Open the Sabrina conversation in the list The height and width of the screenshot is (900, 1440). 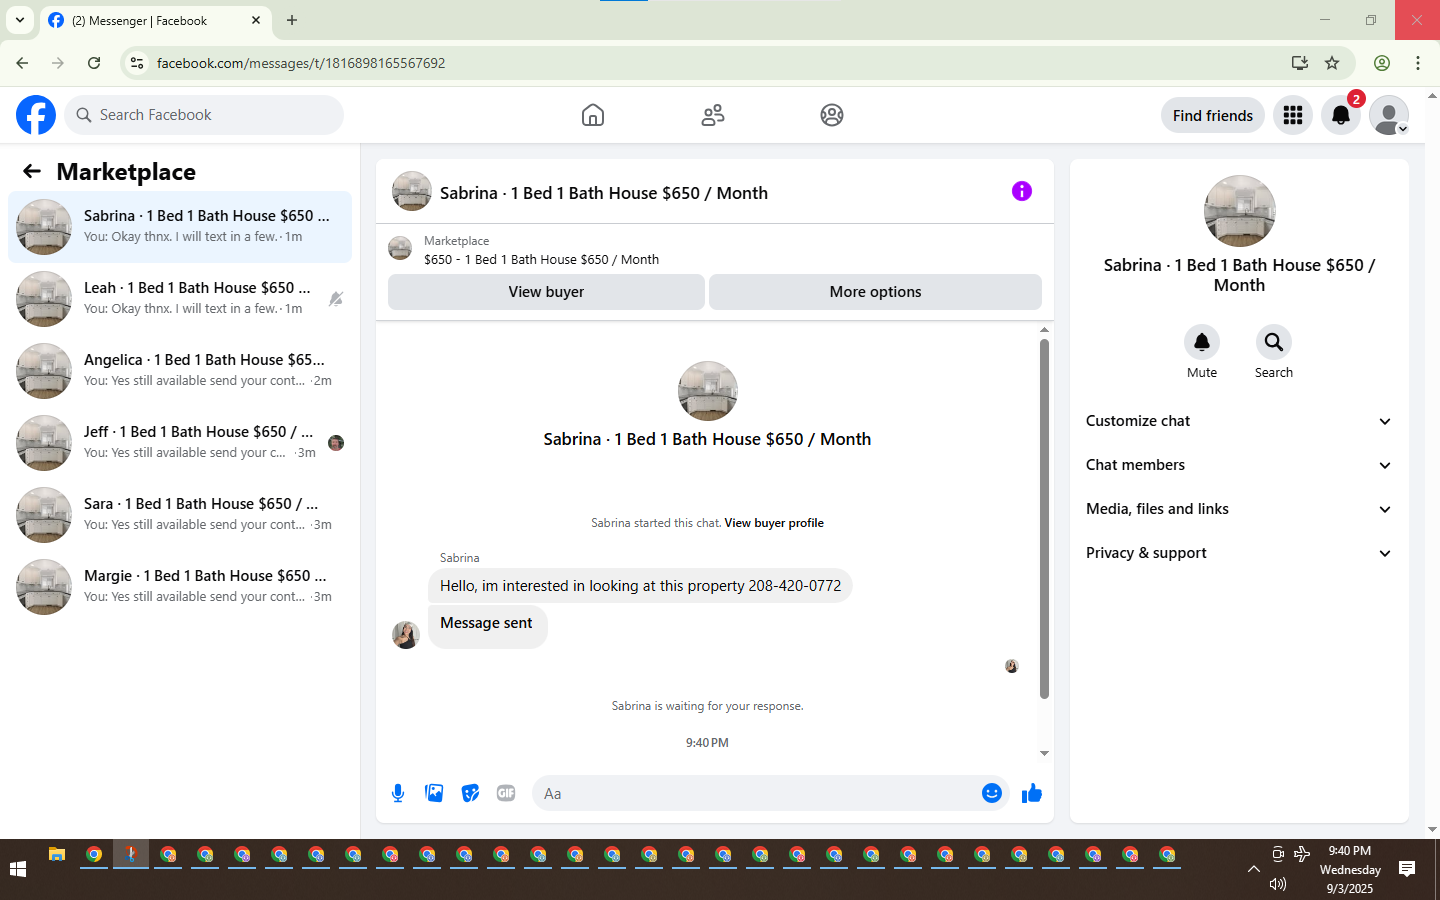pos(180,227)
